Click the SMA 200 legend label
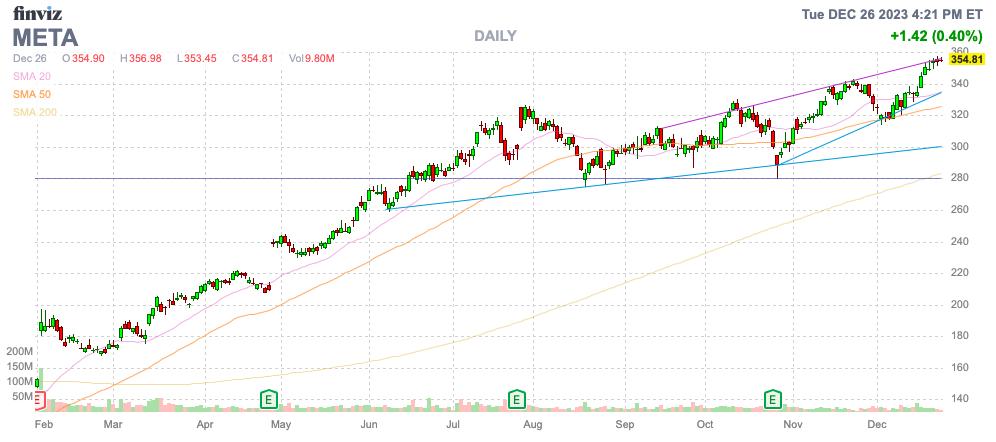996x442 pixels. [x=35, y=113]
